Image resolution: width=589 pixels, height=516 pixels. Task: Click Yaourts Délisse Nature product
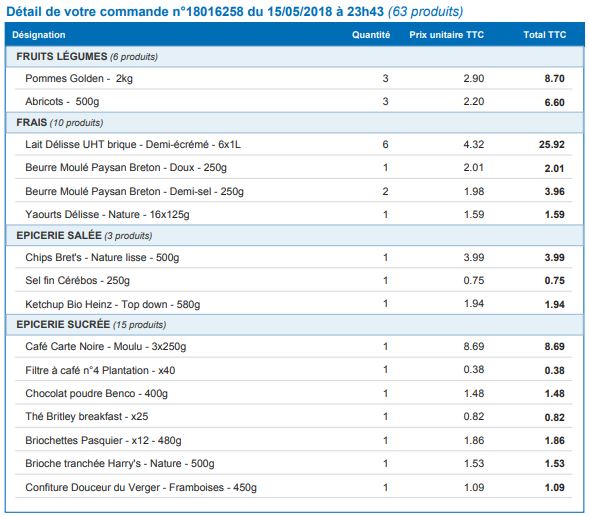(107, 214)
